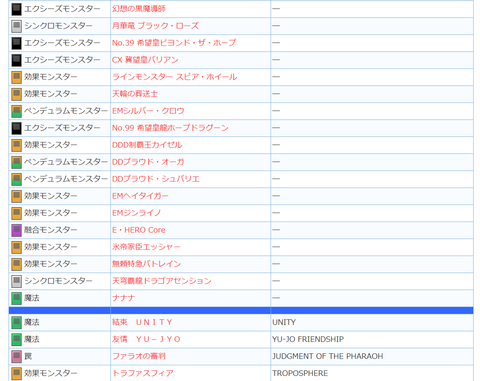Open the E・HERO Core card link
This screenshot has width=480, height=381.
[139, 230]
